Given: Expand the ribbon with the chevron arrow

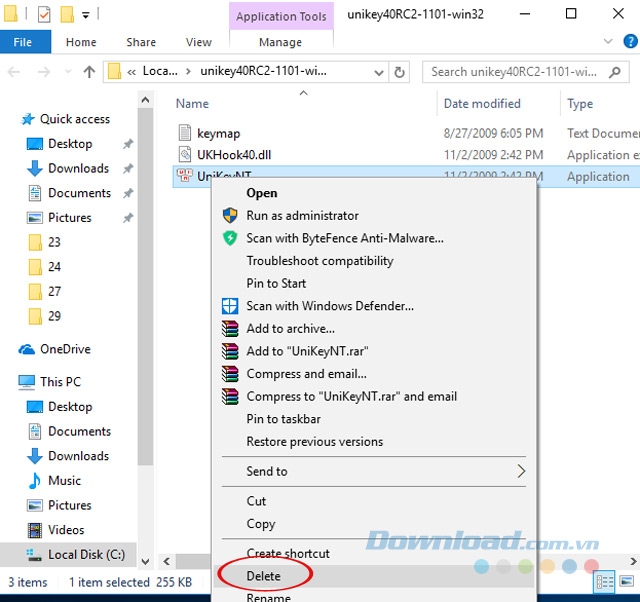Looking at the screenshot, I should (x=608, y=41).
